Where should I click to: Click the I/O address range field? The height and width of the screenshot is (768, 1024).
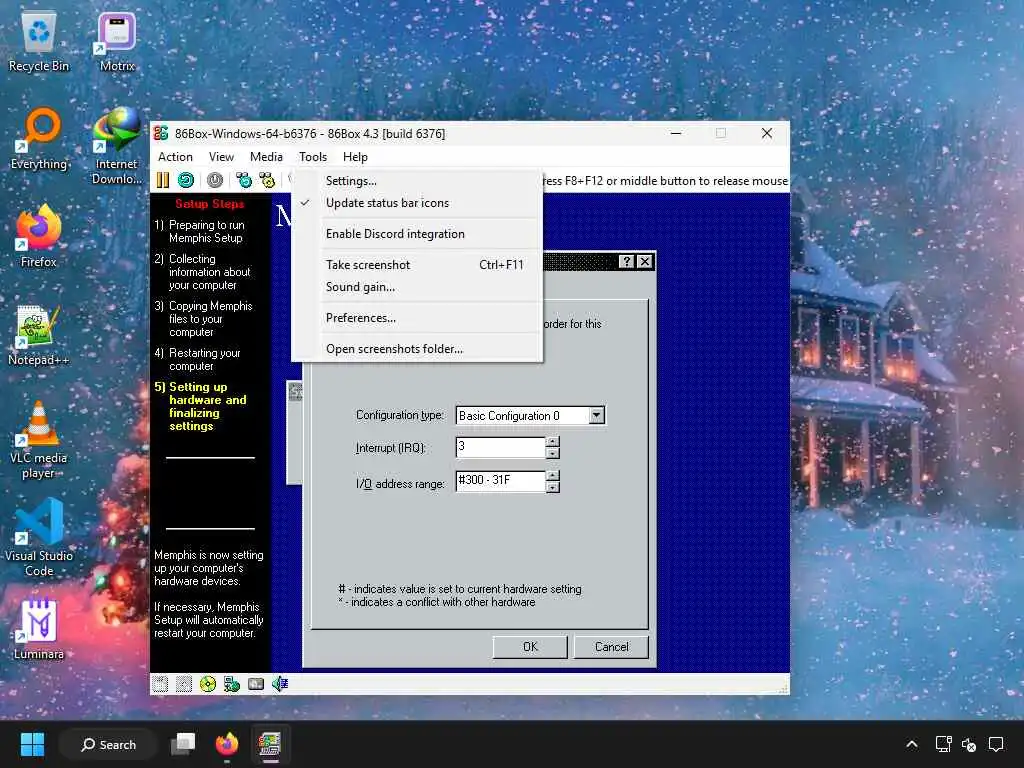pos(500,481)
